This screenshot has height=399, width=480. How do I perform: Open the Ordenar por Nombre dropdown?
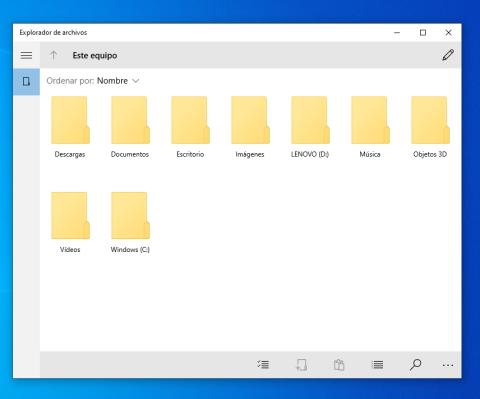point(93,81)
